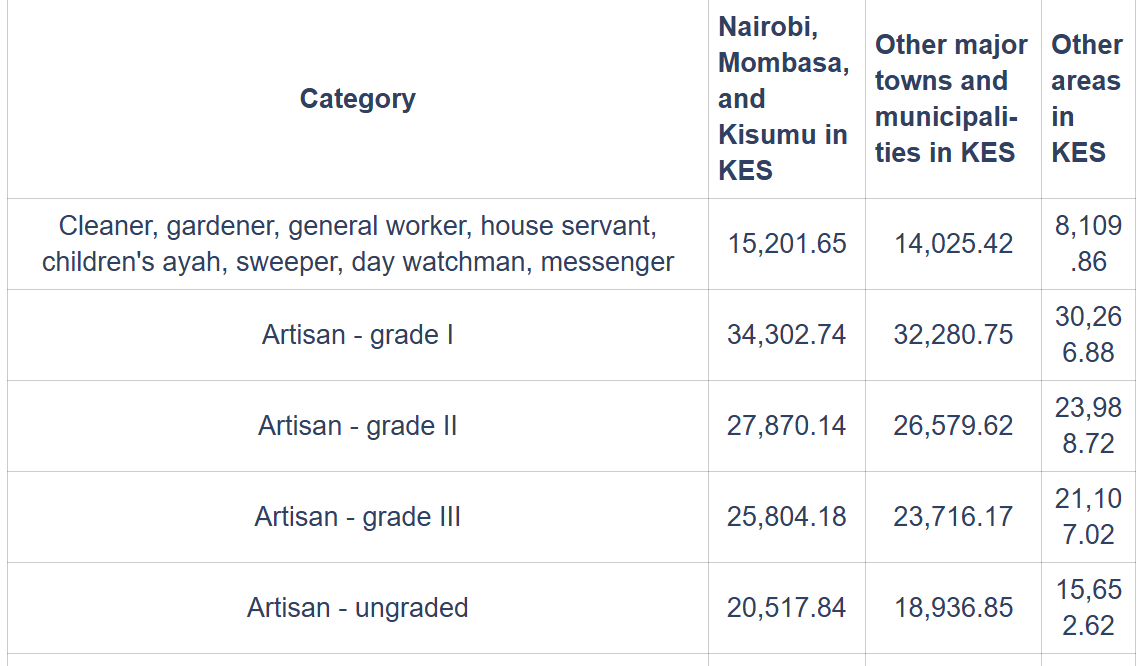This screenshot has width=1138, height=666.
Task: Click the Nairobi, Mombasa, and Kisumu header
Action: (783, 99)
